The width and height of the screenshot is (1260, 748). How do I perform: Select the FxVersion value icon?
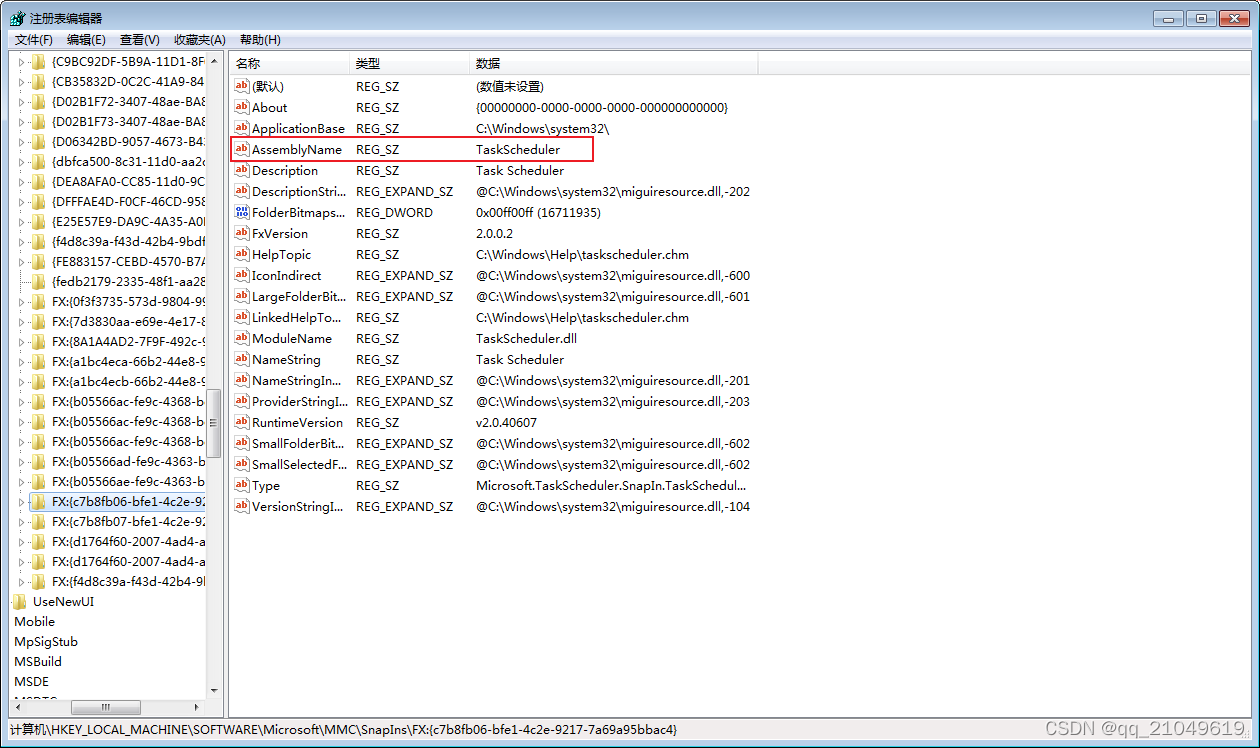click(241, 233)
